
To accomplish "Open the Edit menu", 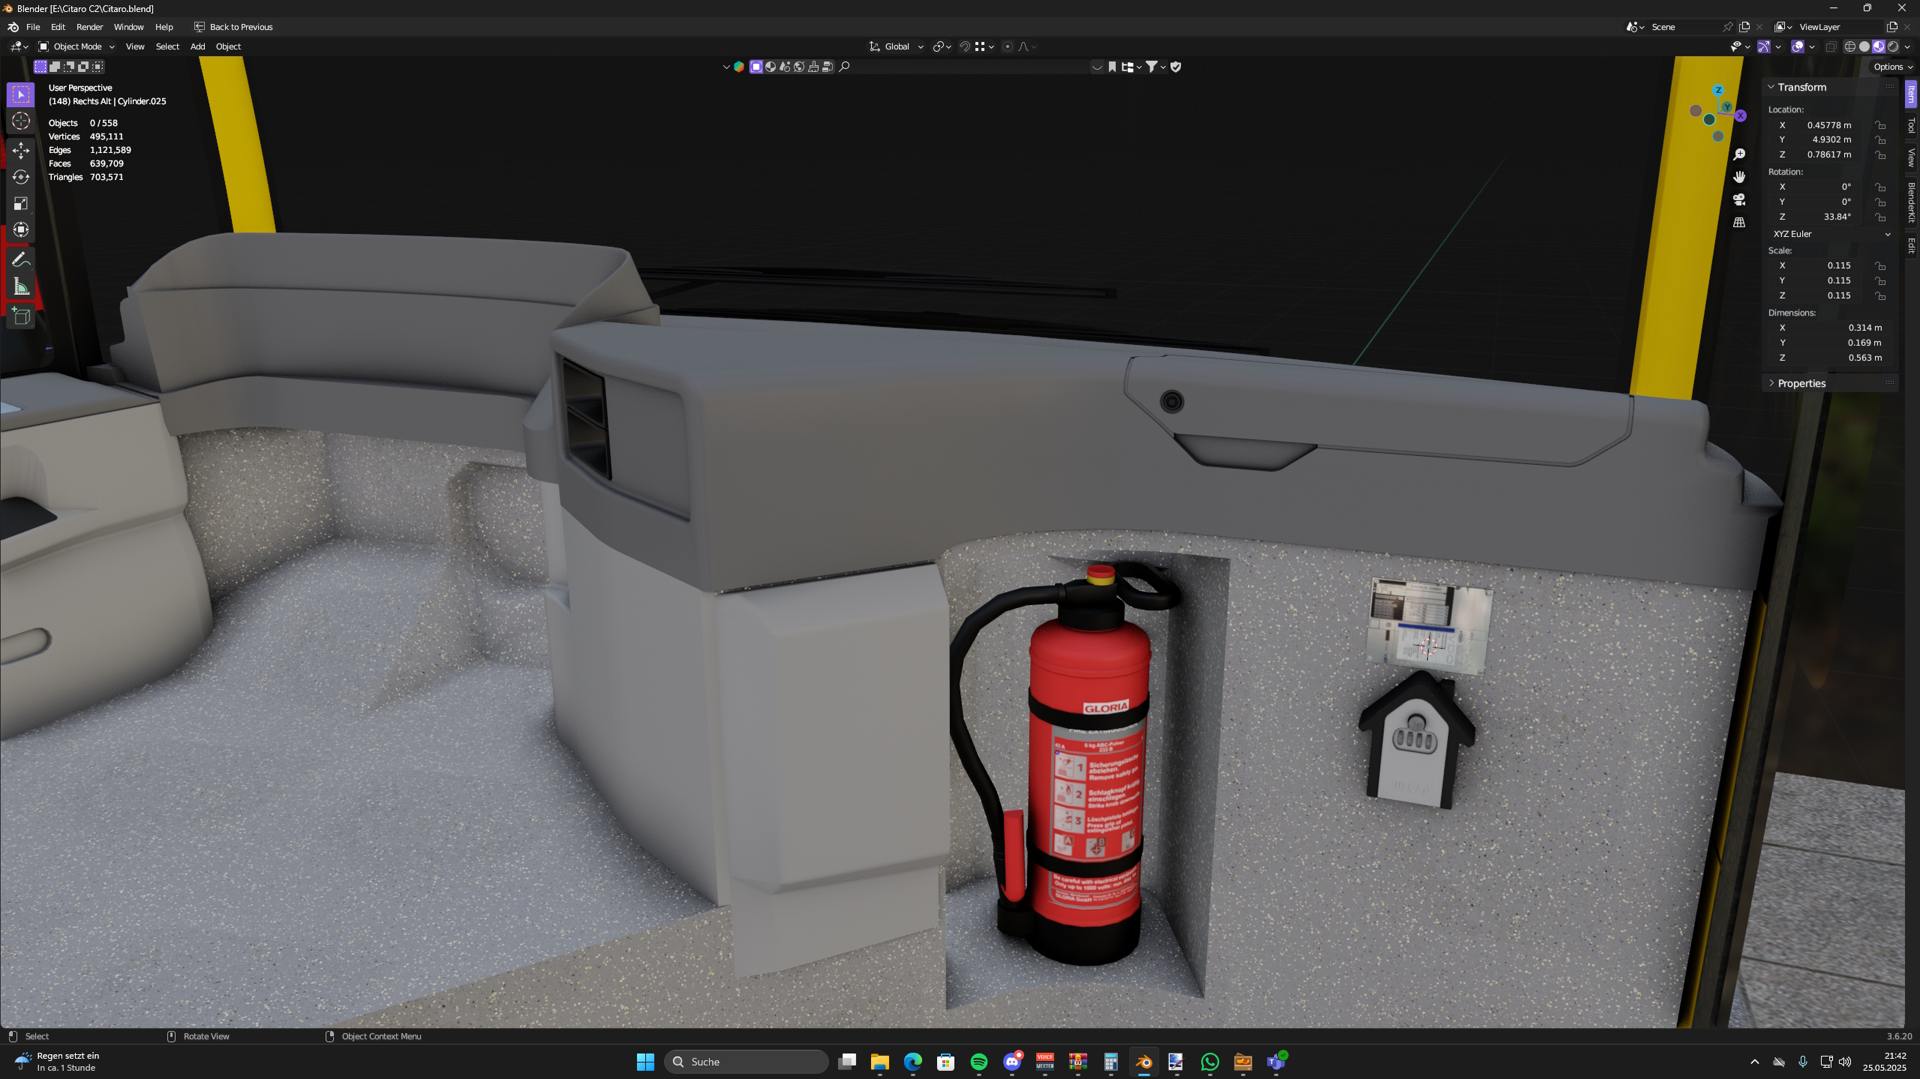I will tap(58, 27).
